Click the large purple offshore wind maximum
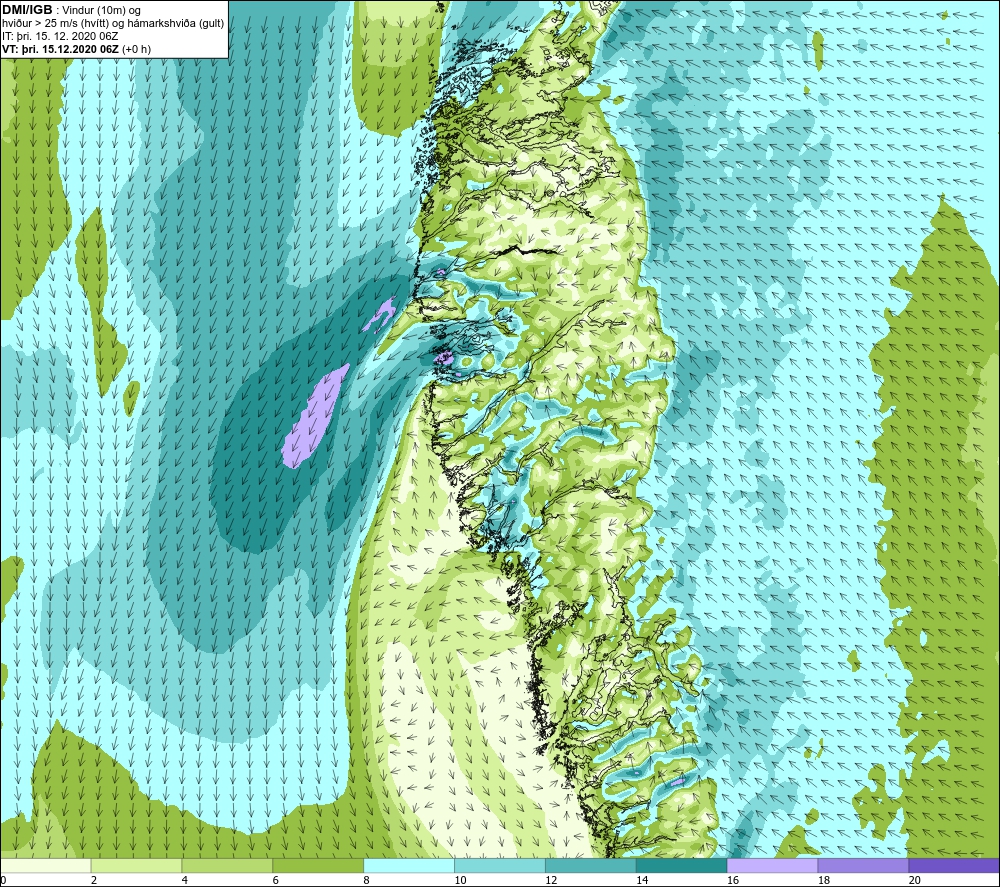This screenshot has width=1000, height=887. [x=316, y=416]
